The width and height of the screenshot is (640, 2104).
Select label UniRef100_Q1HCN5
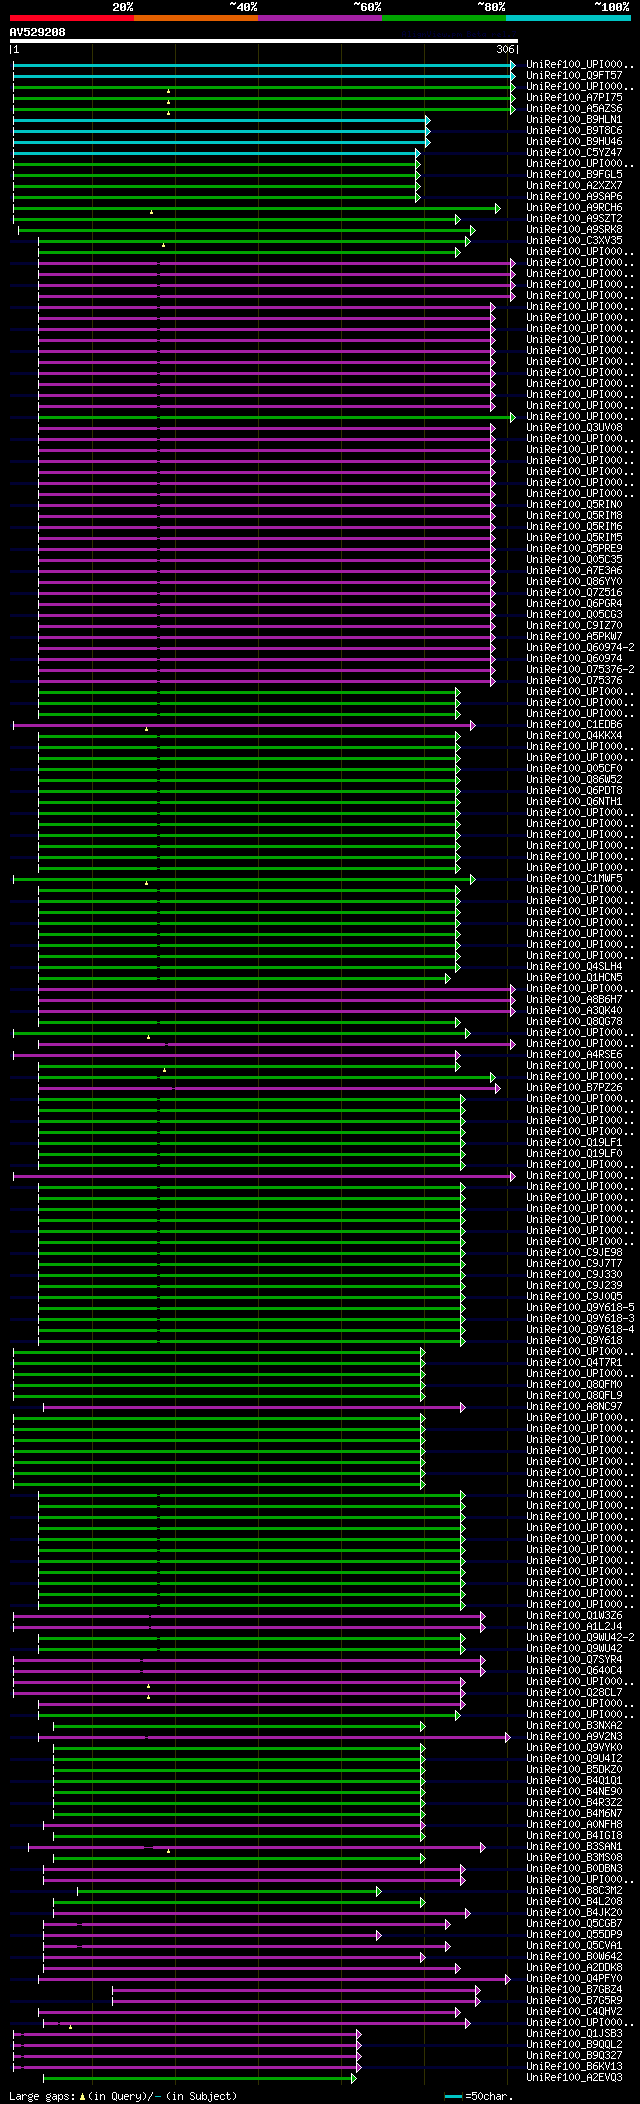(574, 977)
